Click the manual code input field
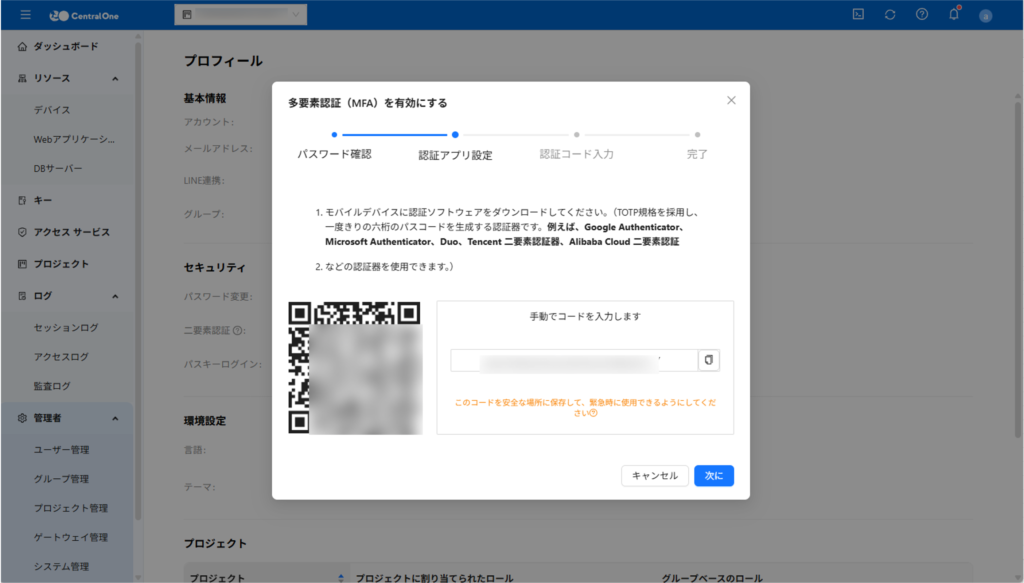Viewport: 1024px width, 583px height. tap(573, 360)
